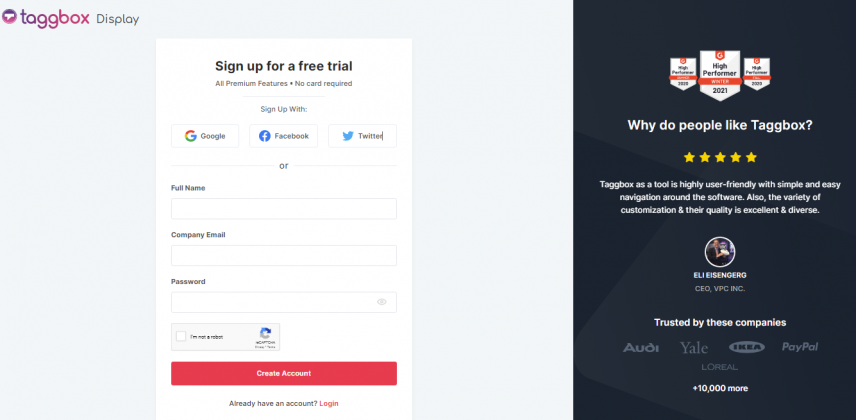Click the center High Performer Winter 2021 badge
Image resolution: width=856 pixels, height=420 pixels.
pos(720,75)
